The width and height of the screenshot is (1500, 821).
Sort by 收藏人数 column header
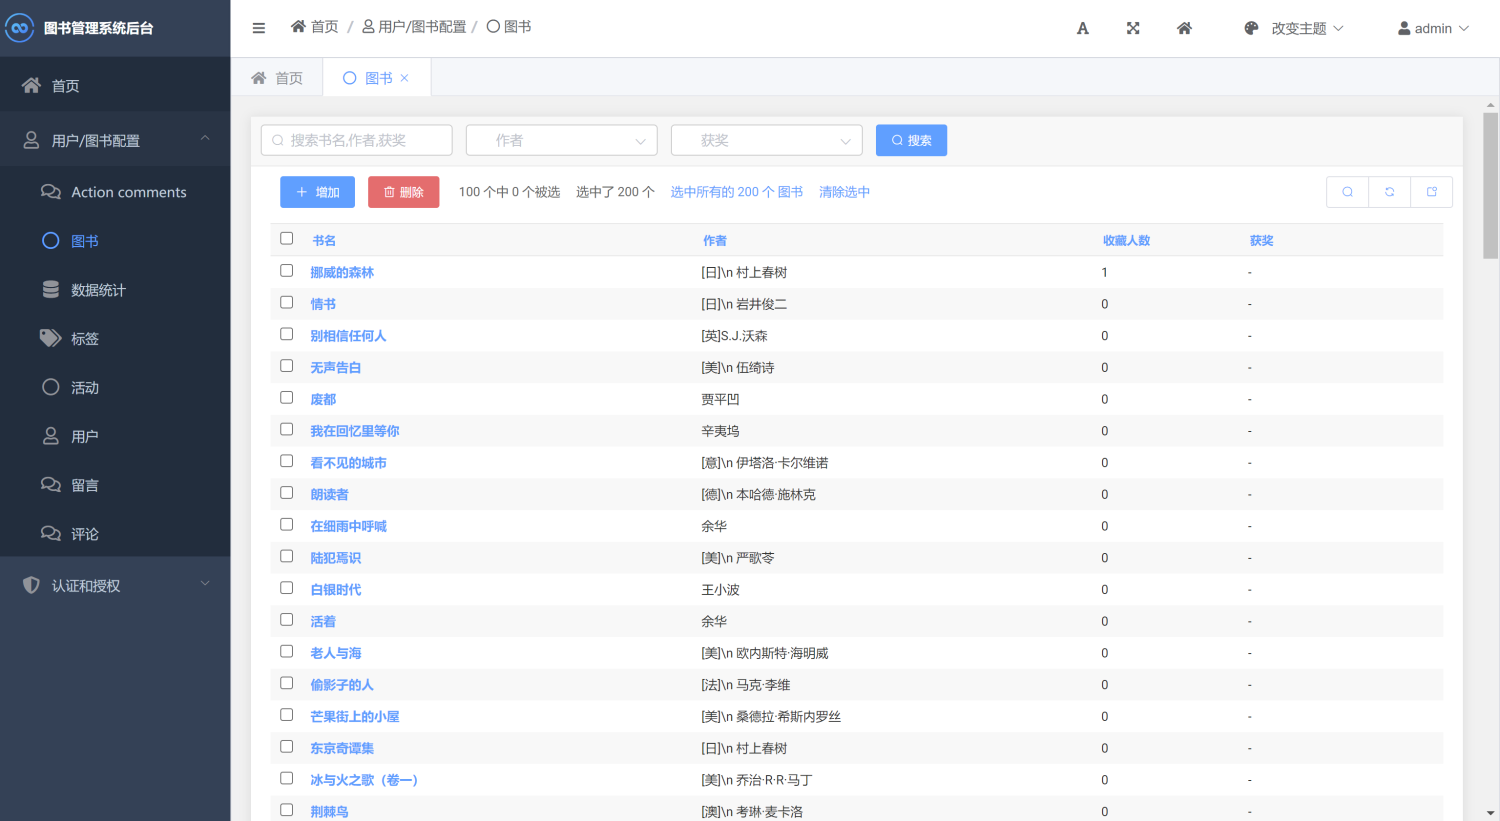1127,241
